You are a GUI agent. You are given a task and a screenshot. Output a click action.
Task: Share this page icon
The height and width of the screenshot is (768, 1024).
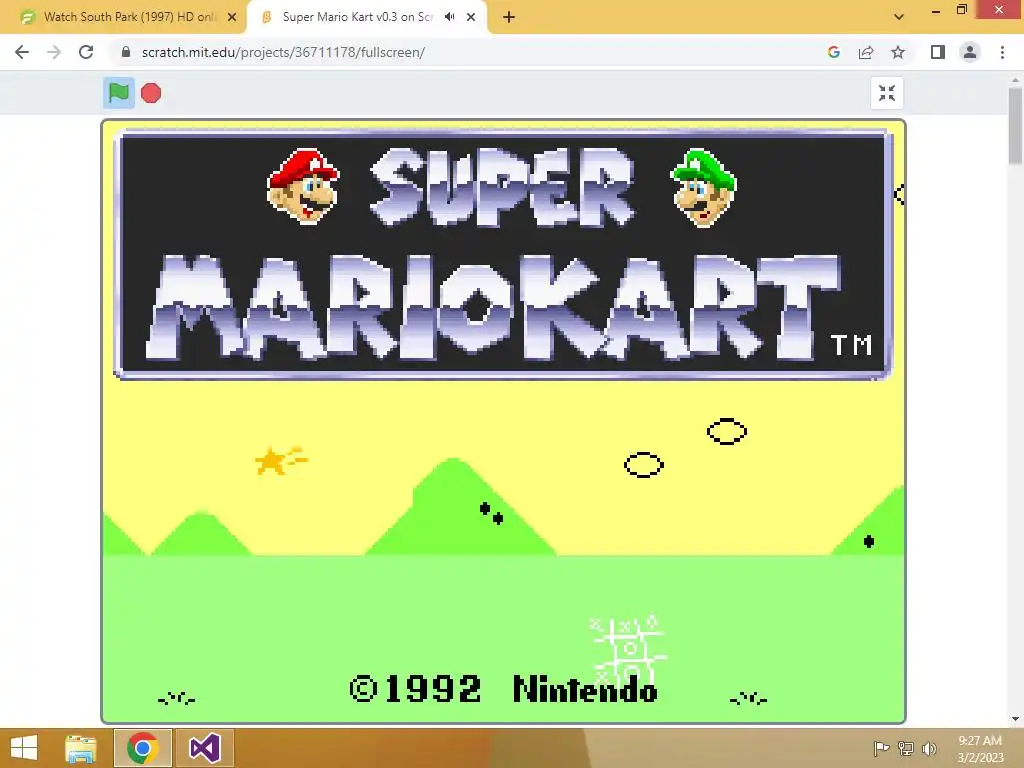(866, 52)
